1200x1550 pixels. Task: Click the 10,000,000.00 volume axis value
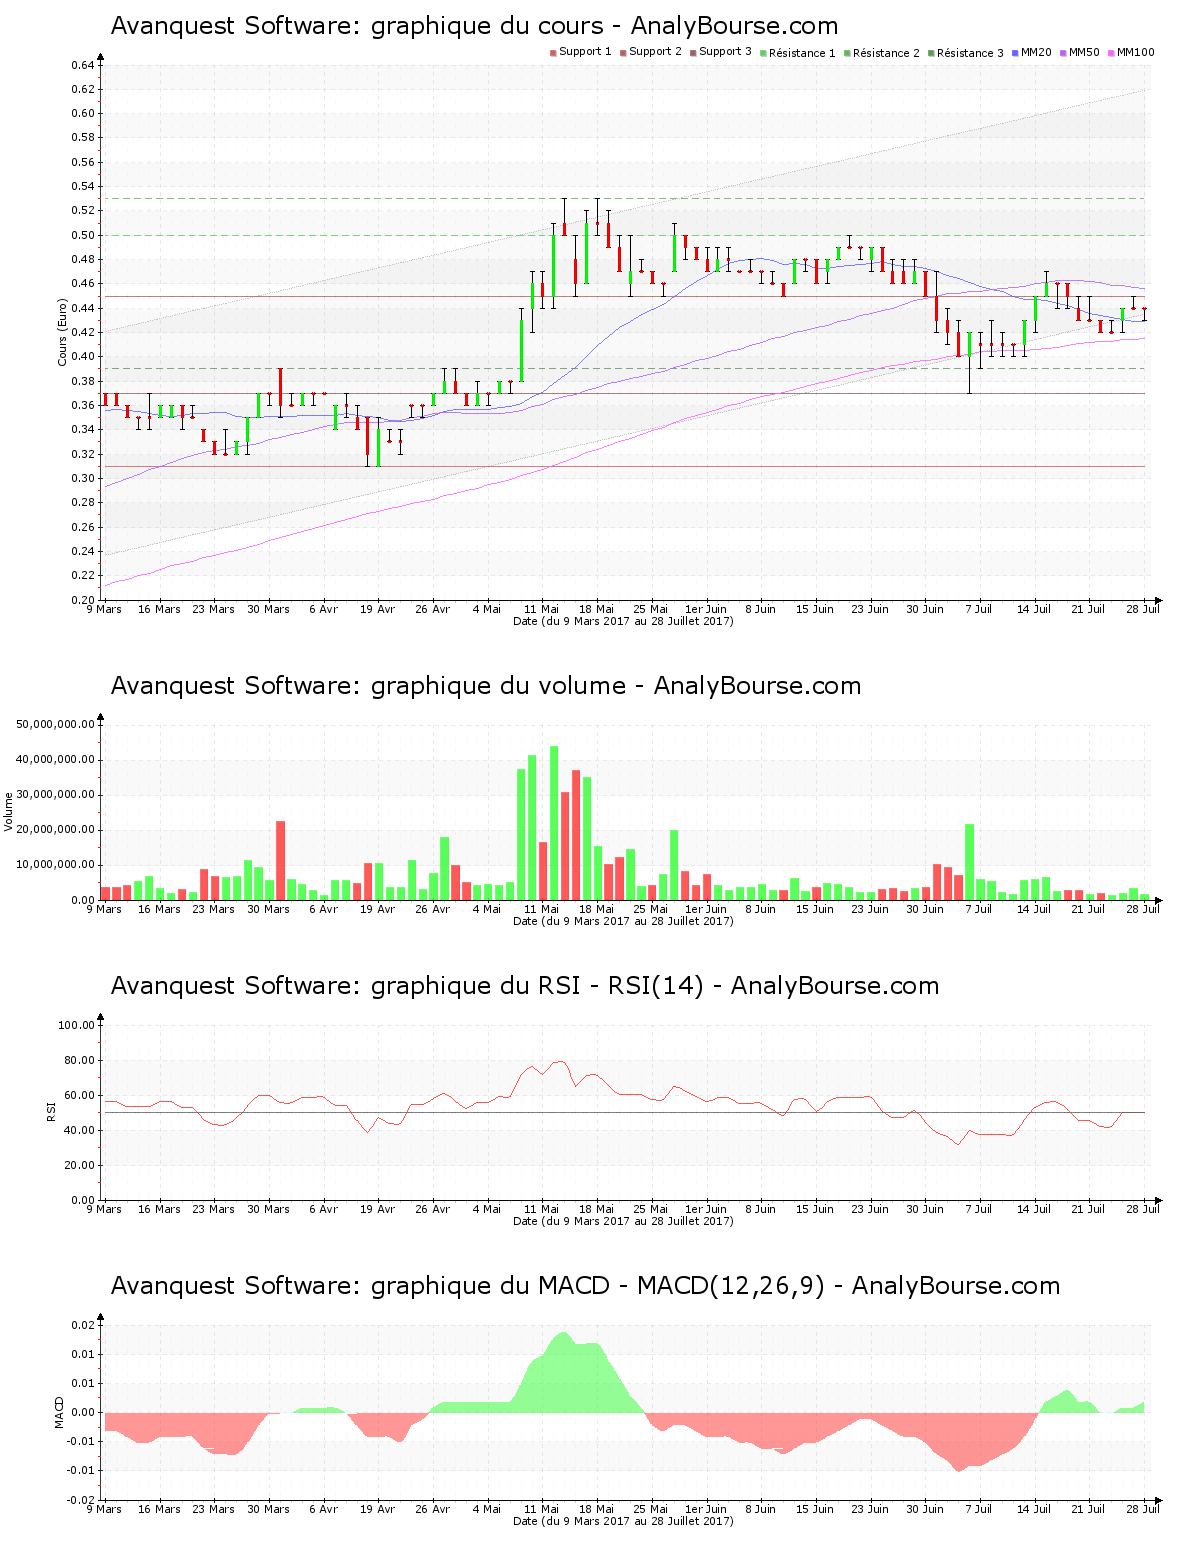[56, 865]
